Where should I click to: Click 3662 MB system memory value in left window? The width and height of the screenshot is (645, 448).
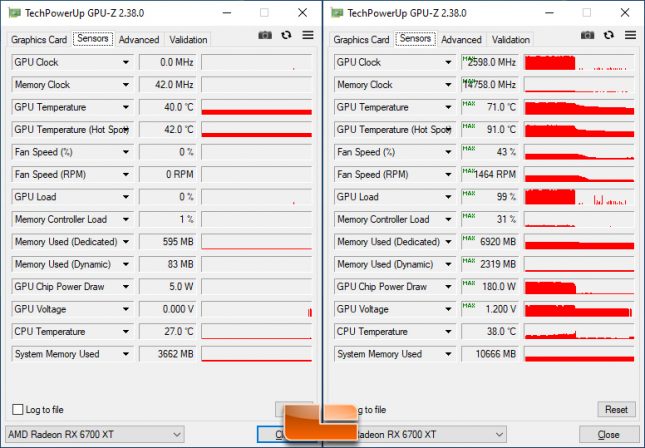point(167,354)
